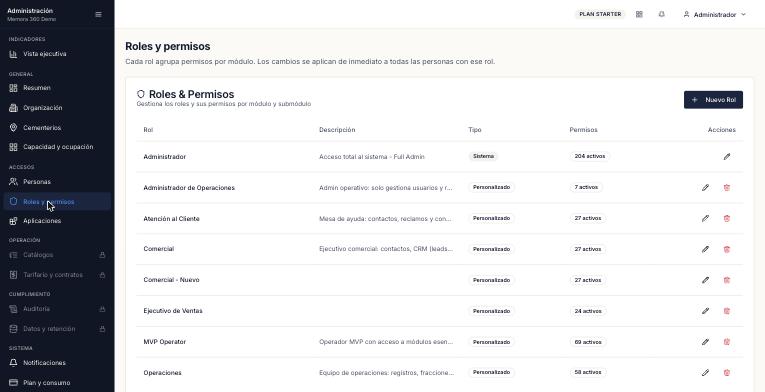The image size is (765, 392).
Task: Delete the Comercial - Nuevo role
Action: coord(726,280)
